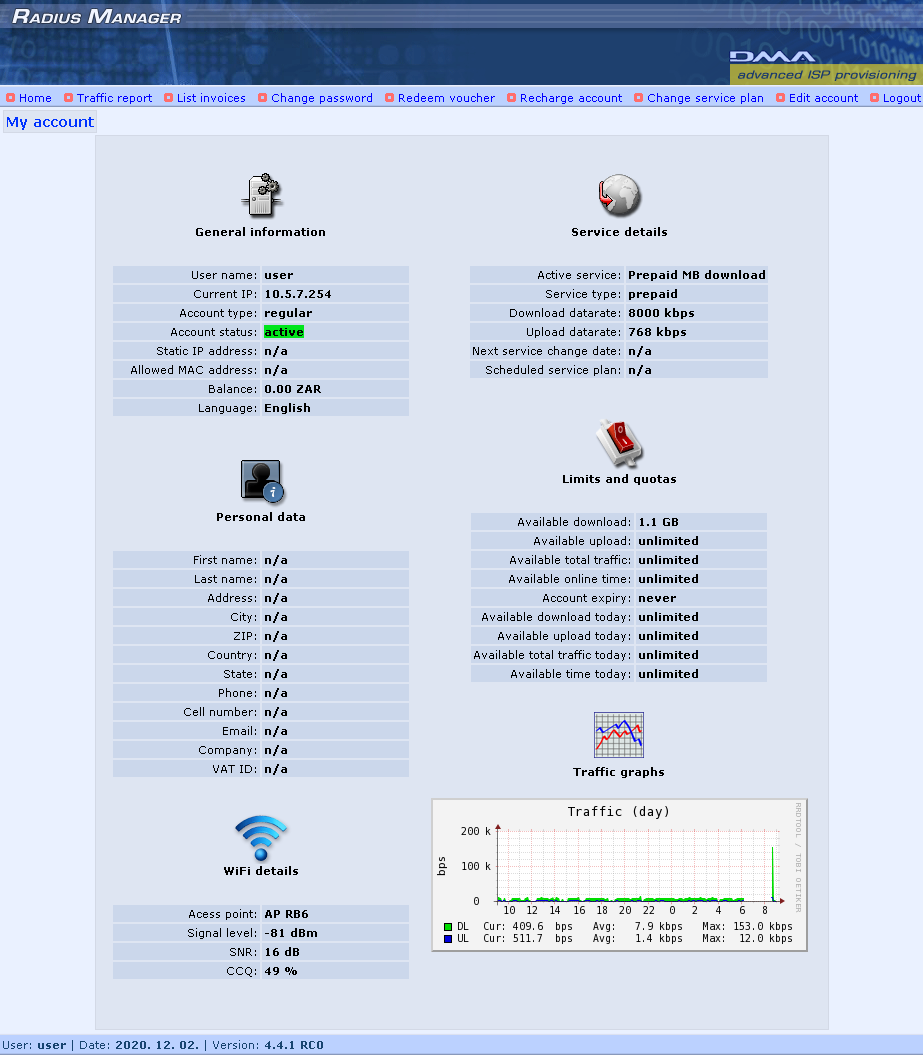Open Change service plan link
This screenshot has height=1055, width=923.
705,98
